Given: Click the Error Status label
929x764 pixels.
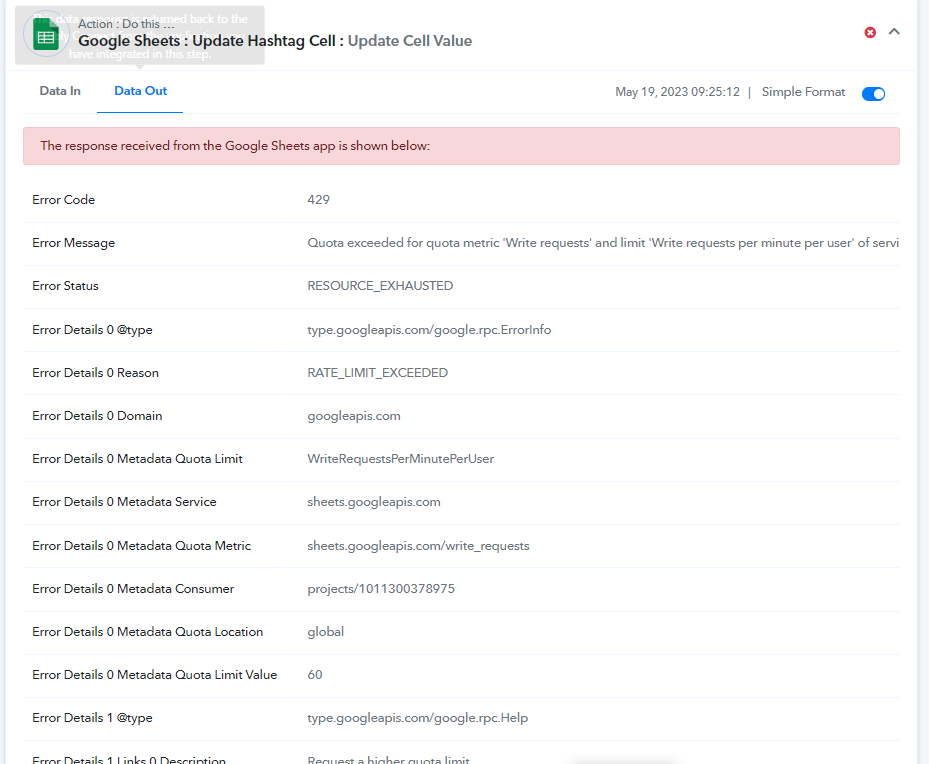Looking at the screenshot, I should tap(65, 285).
